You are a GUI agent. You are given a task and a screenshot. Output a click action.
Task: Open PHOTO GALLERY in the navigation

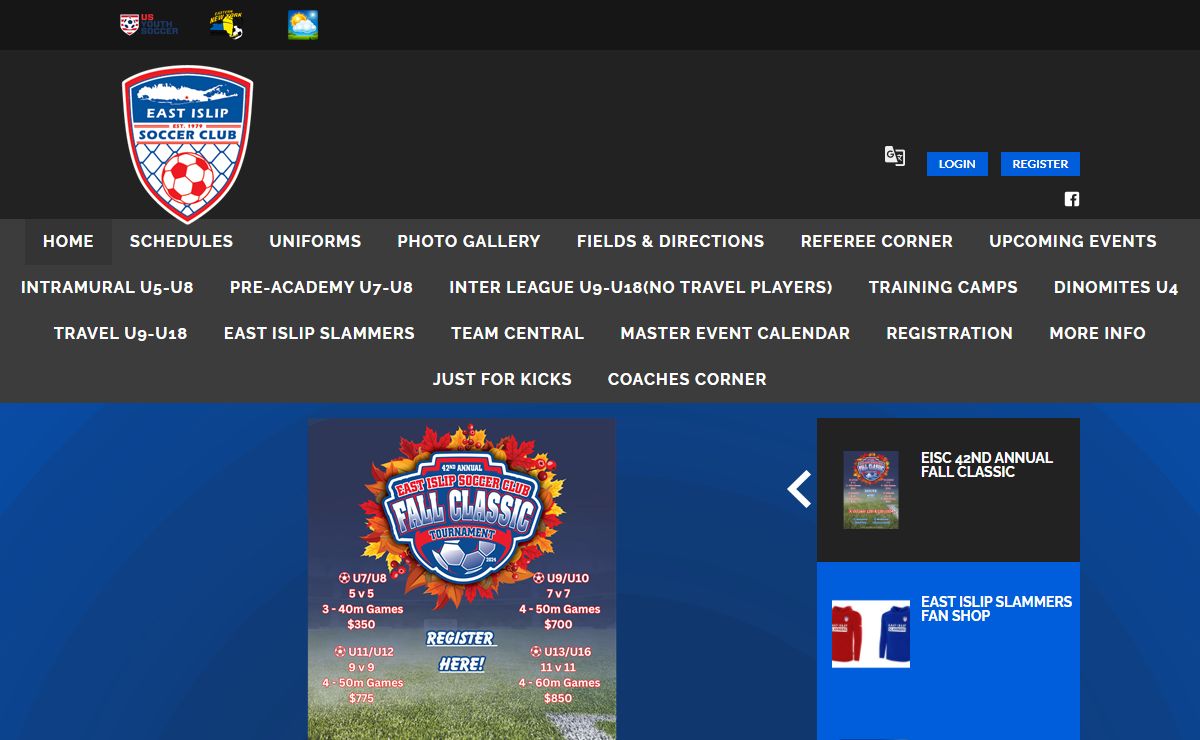pos(469,241)
